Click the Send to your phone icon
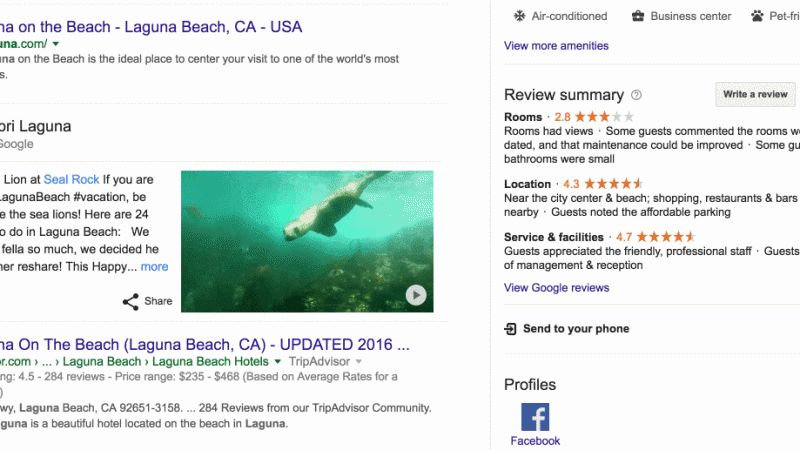This screenshot has width=800, height=450. [x=511, y=329]
